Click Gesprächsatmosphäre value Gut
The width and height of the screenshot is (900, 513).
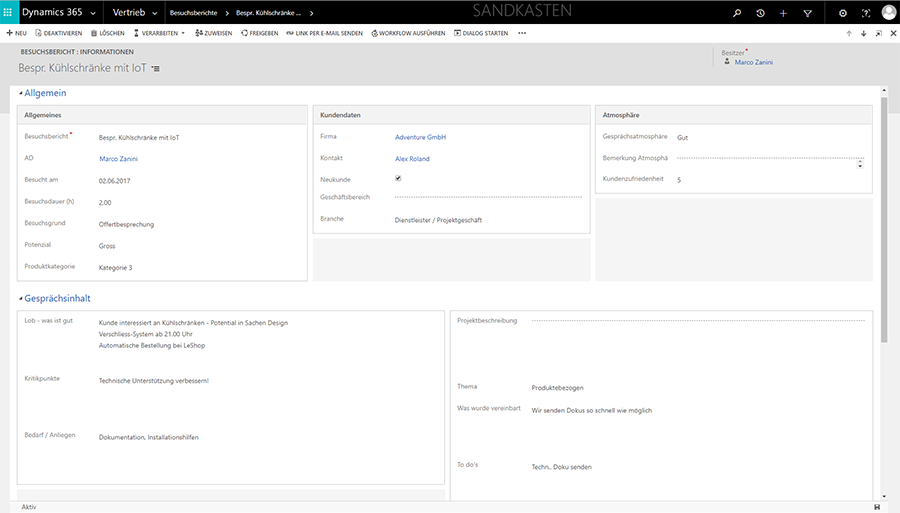(x=682, y=138)
